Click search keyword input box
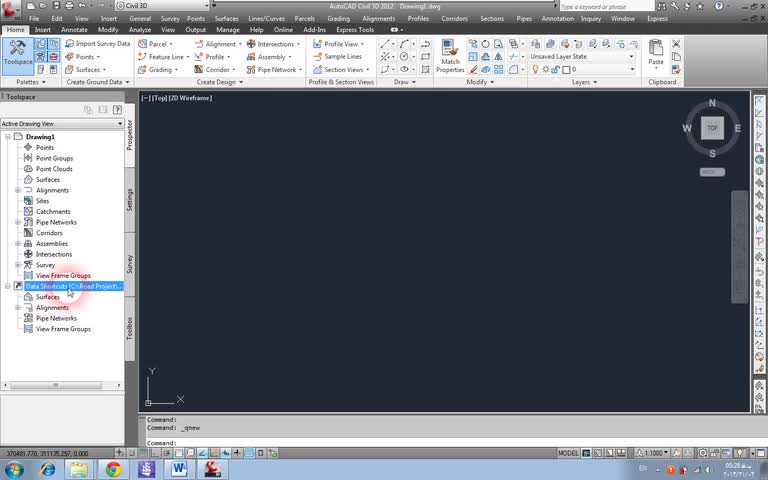768x480 pixels. [x=607, y=6]
